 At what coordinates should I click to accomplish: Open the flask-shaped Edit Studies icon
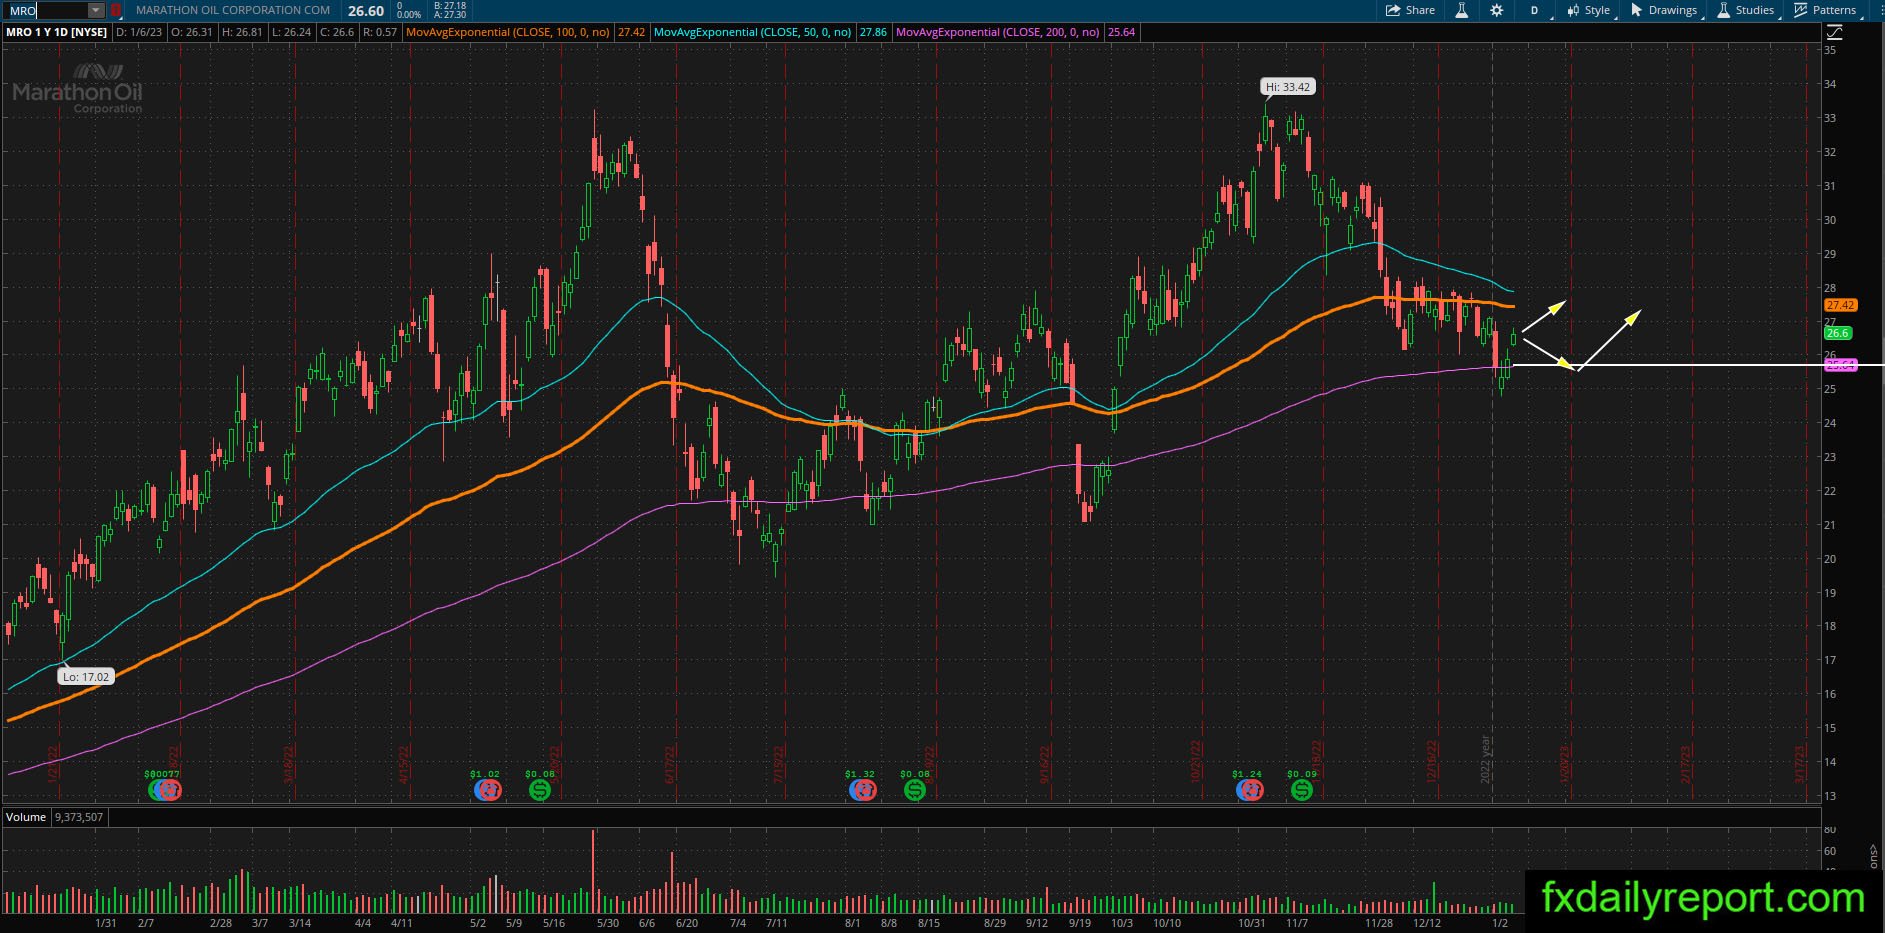coord(1462,10)
